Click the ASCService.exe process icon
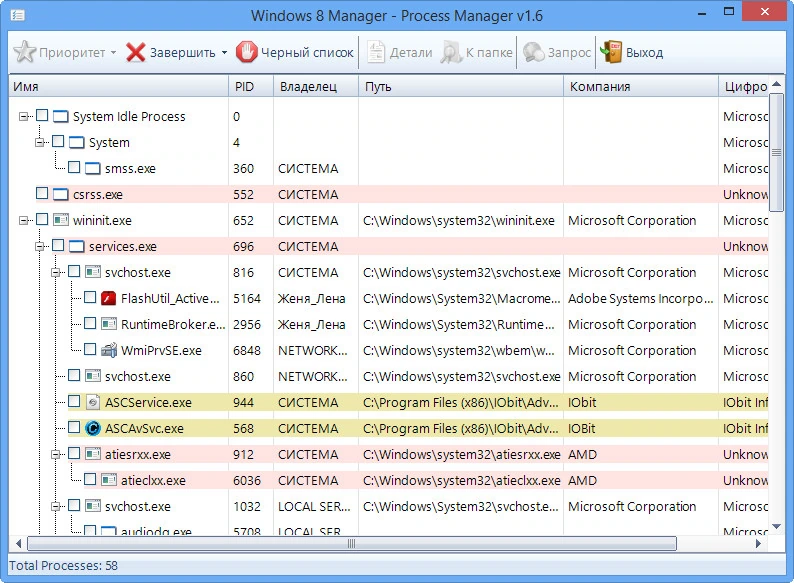Image resolution: width=794 pixels, height=583 pixels. (x=93, y=403)
